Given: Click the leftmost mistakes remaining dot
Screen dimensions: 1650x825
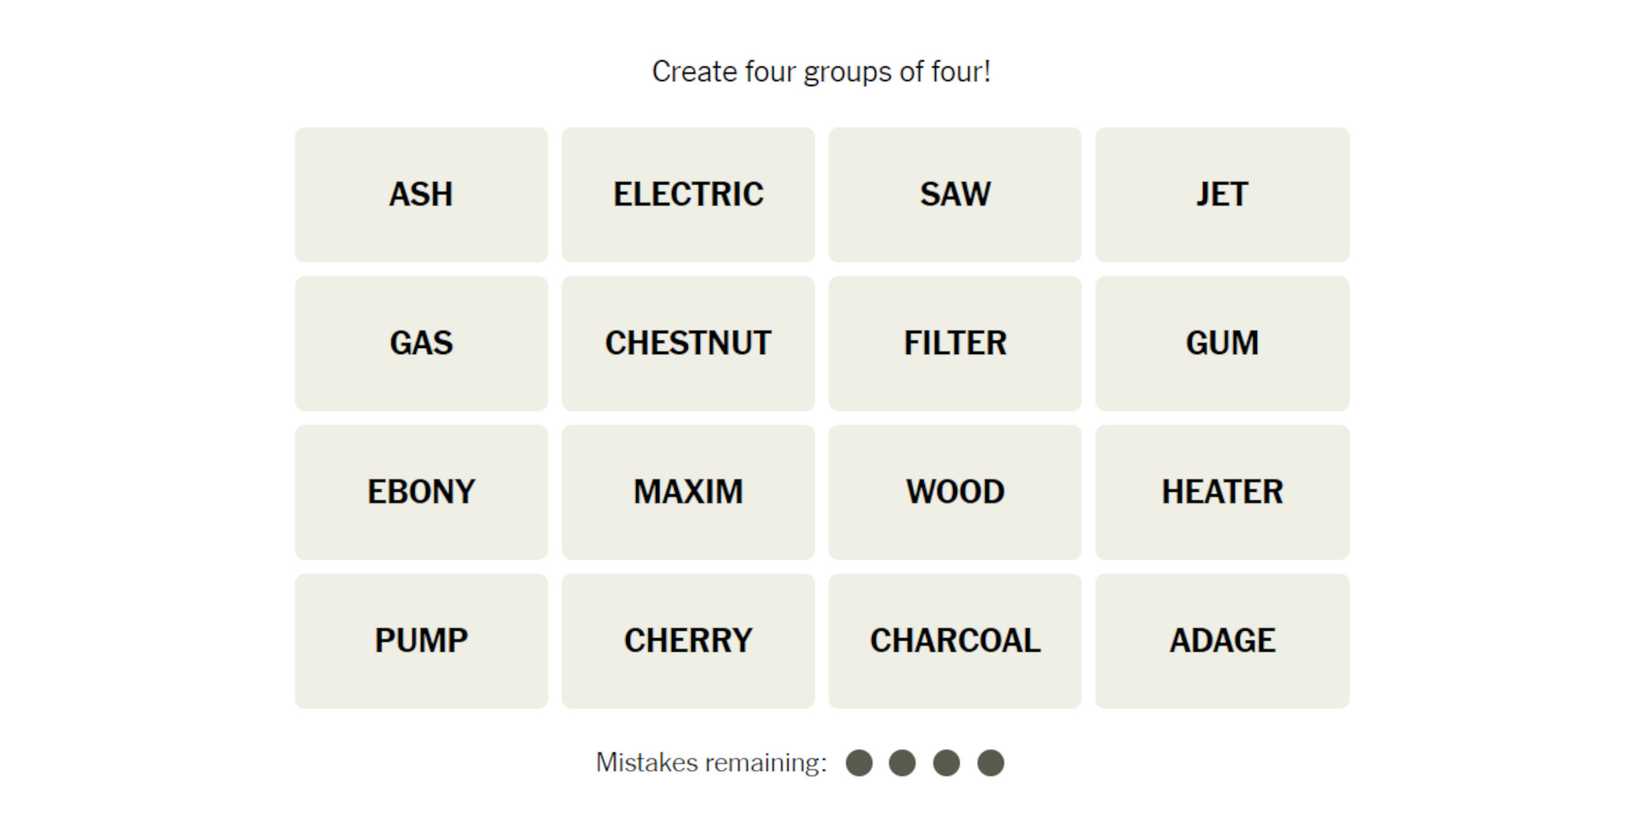Looking at the screenshot, I should pos(859,763).
